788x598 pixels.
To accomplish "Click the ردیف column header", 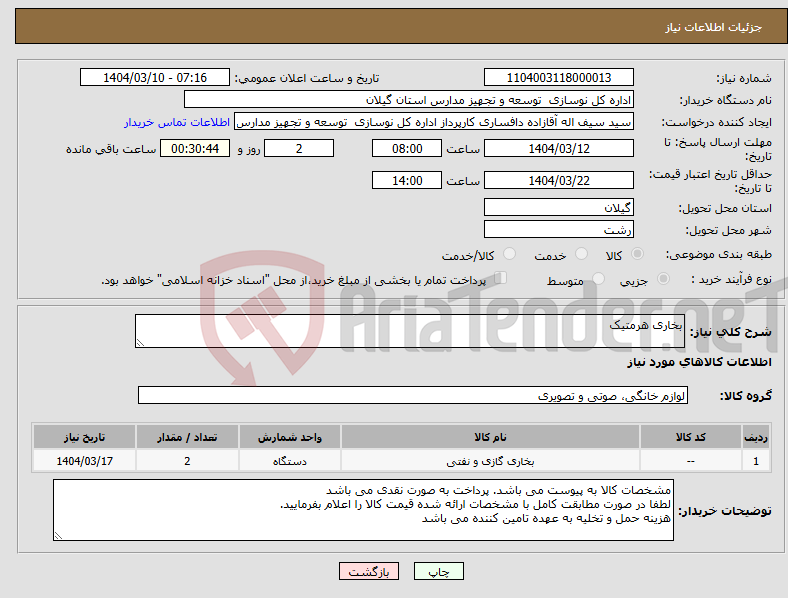I will click(756, 437).
